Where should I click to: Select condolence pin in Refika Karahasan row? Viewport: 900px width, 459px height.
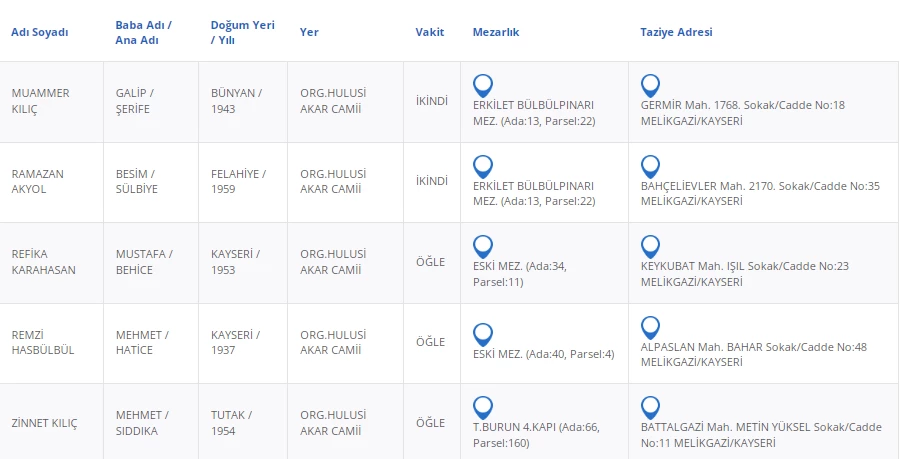[x=650, y=246]
